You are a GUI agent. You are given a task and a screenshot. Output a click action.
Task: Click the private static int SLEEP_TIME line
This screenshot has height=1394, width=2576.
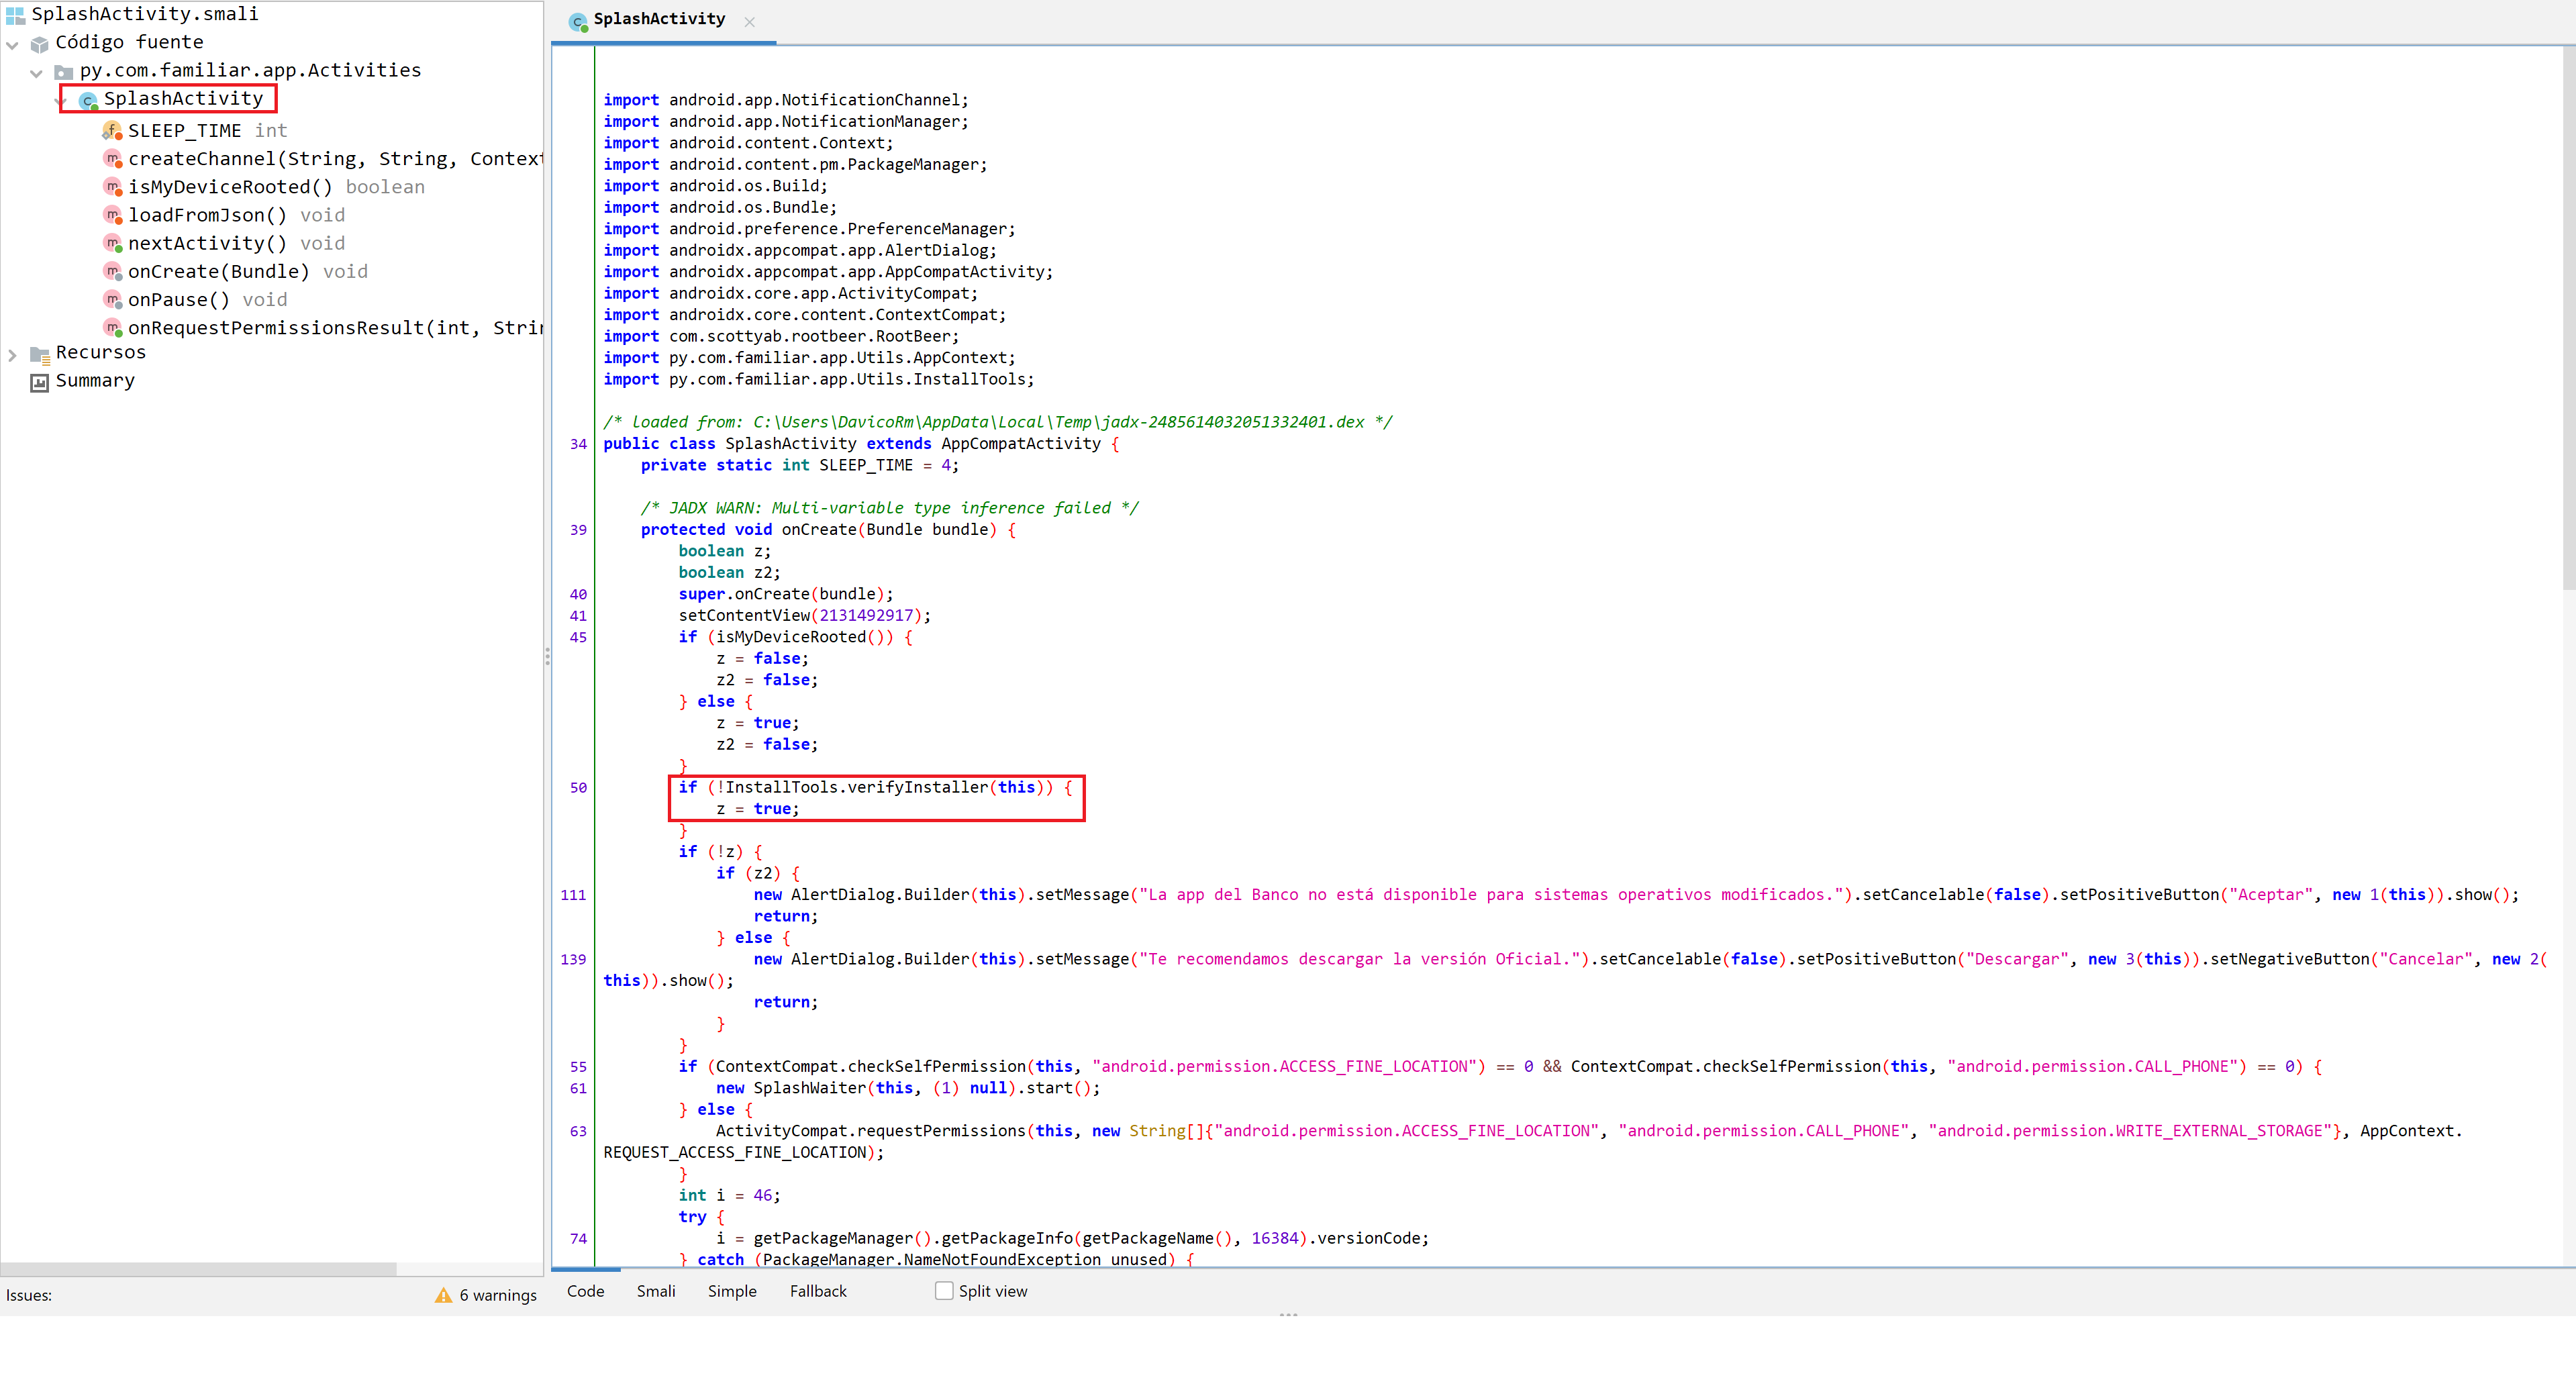[x=799, y=465]
